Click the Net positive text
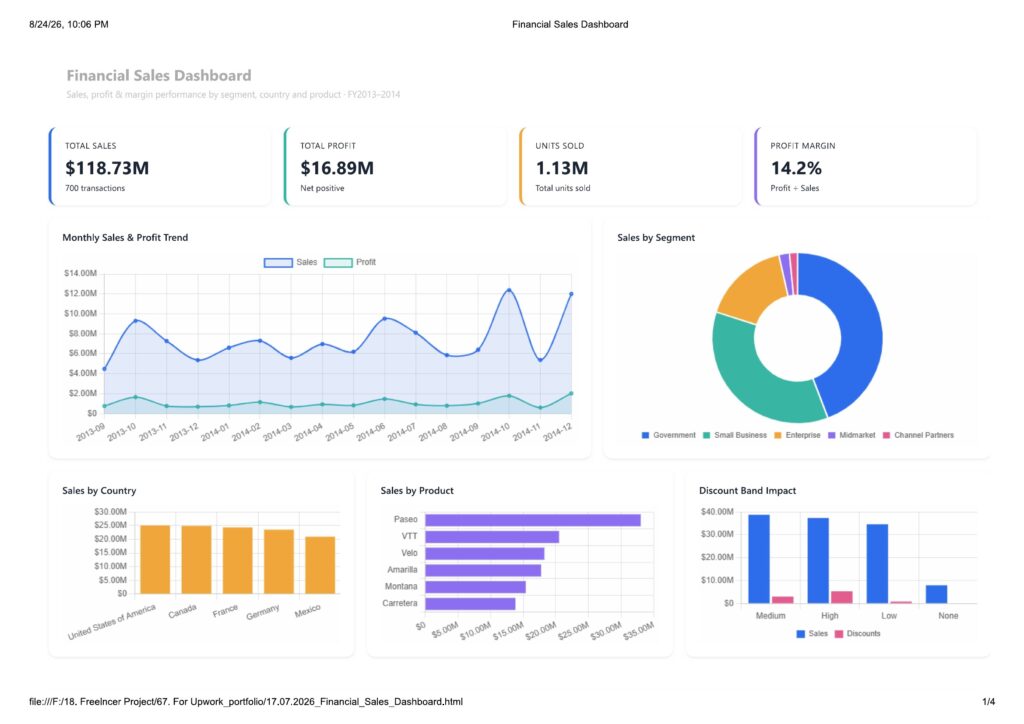This screenshot has width=1024, height=724. coord(322,188)
